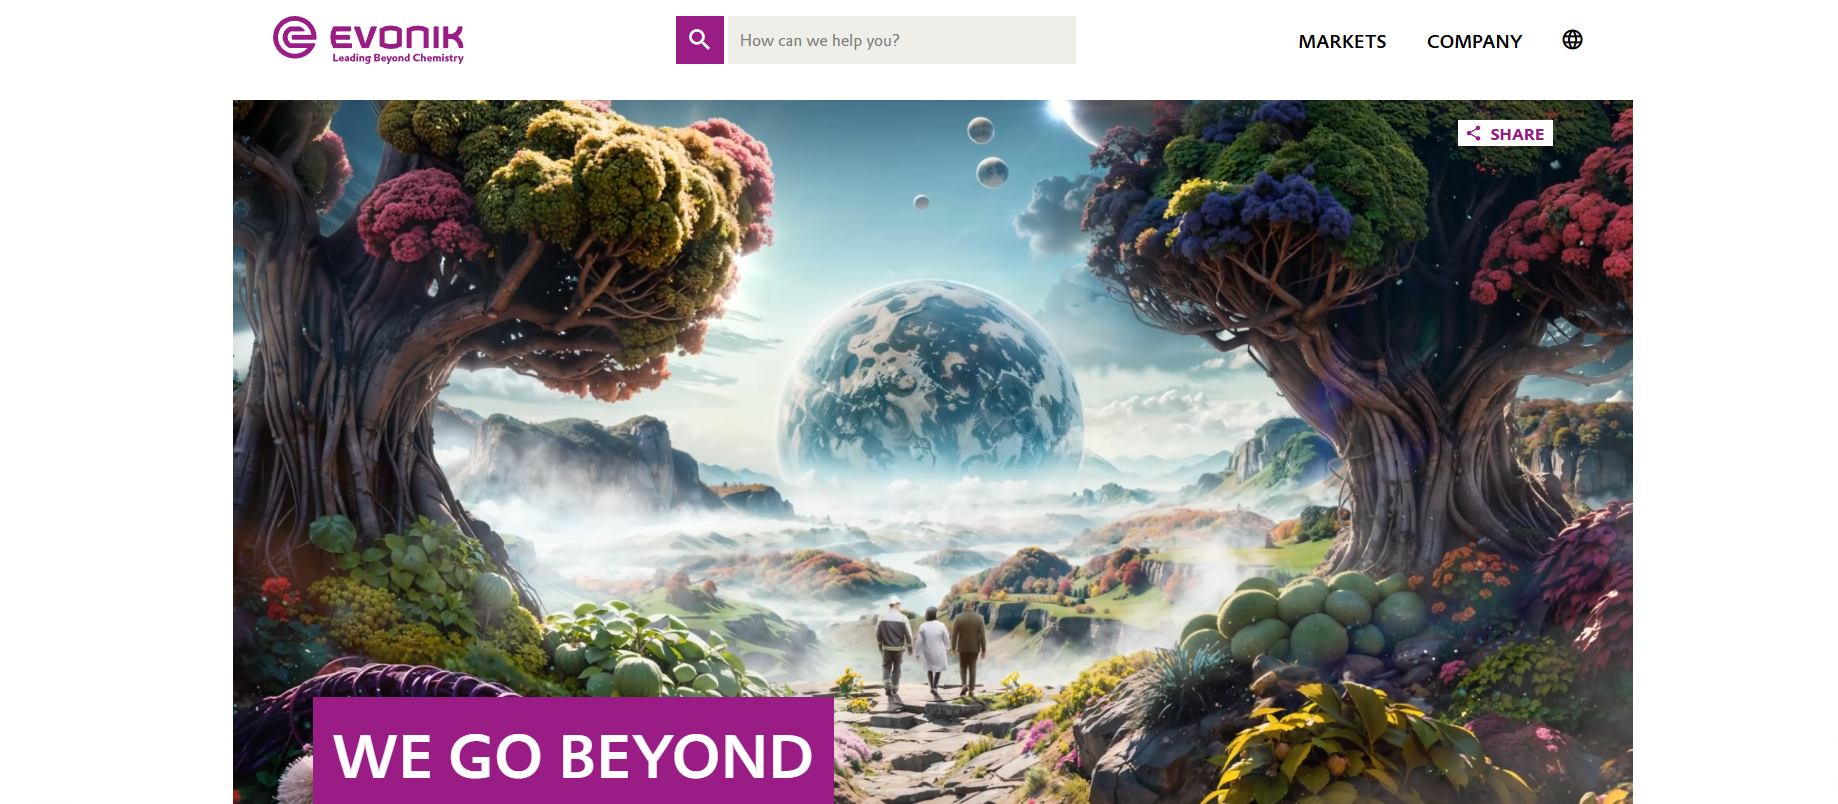Open the COMPANY menu
Image resolution: width=1838 pixels, height=804 pixels.
coord(1474,41)
